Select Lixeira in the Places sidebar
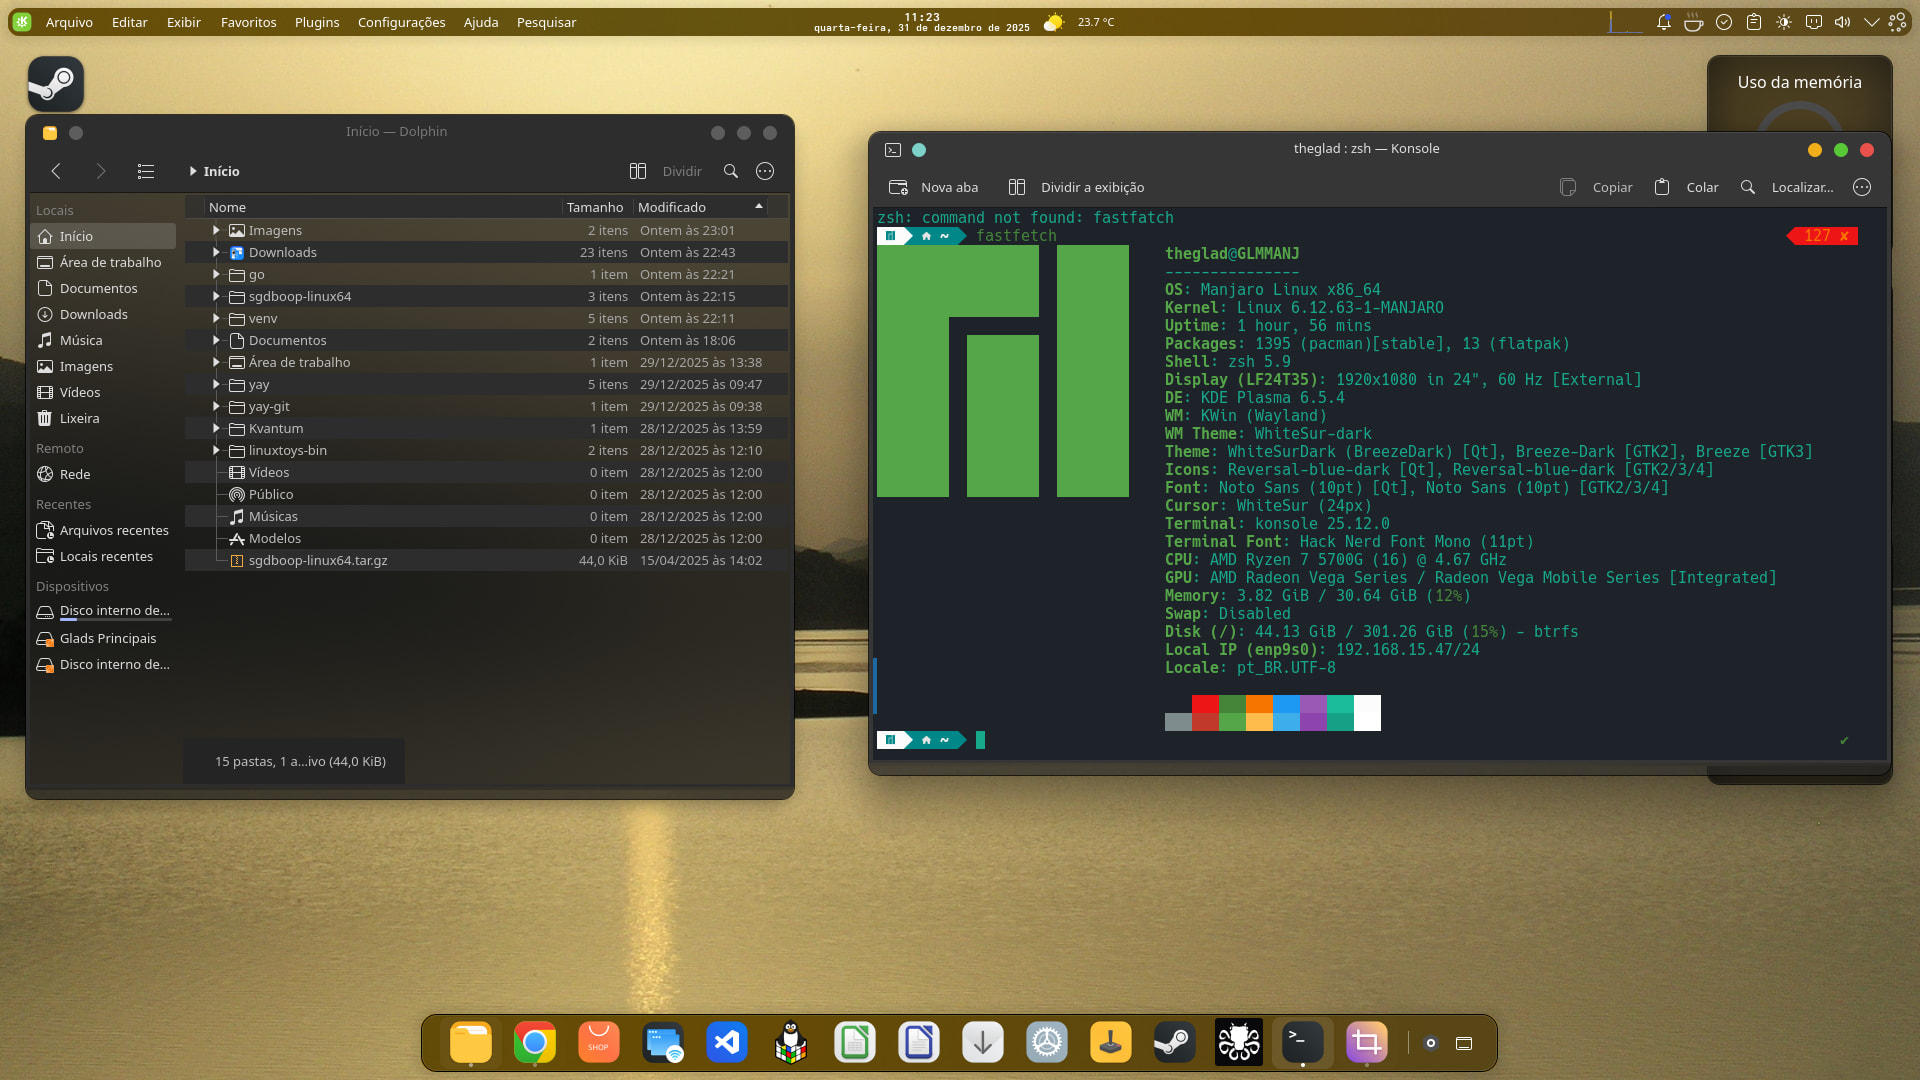1920x1080 pixels. [x=79, y=418]
